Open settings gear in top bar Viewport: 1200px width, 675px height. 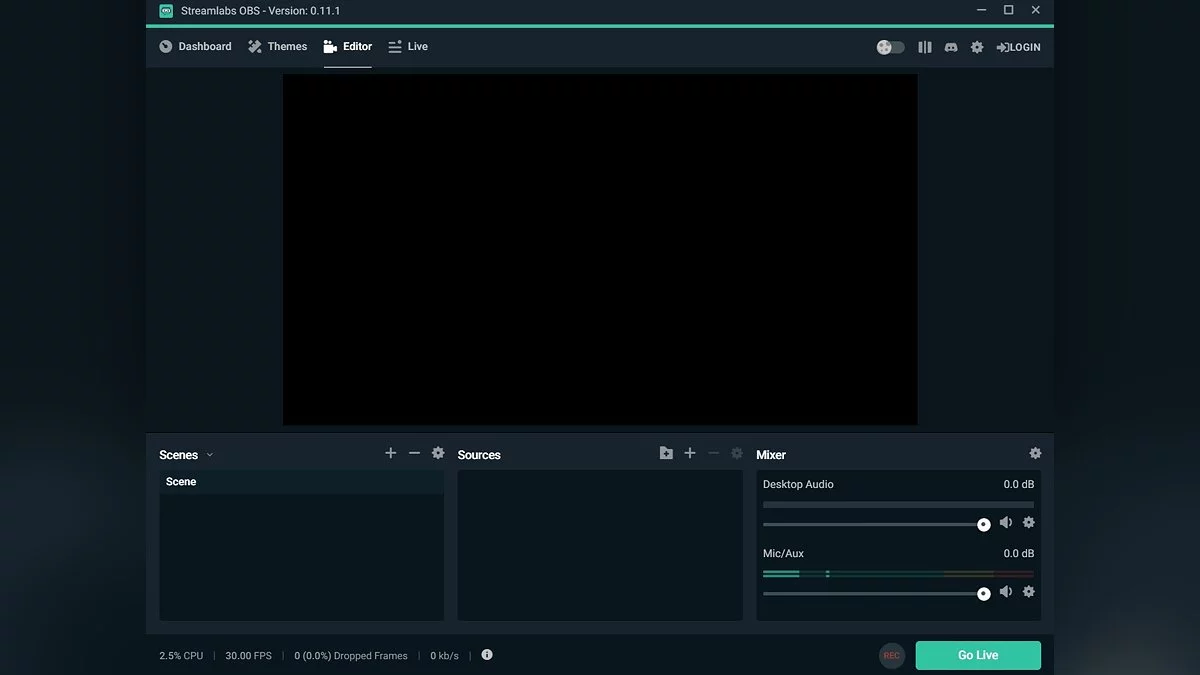[977, 47]
